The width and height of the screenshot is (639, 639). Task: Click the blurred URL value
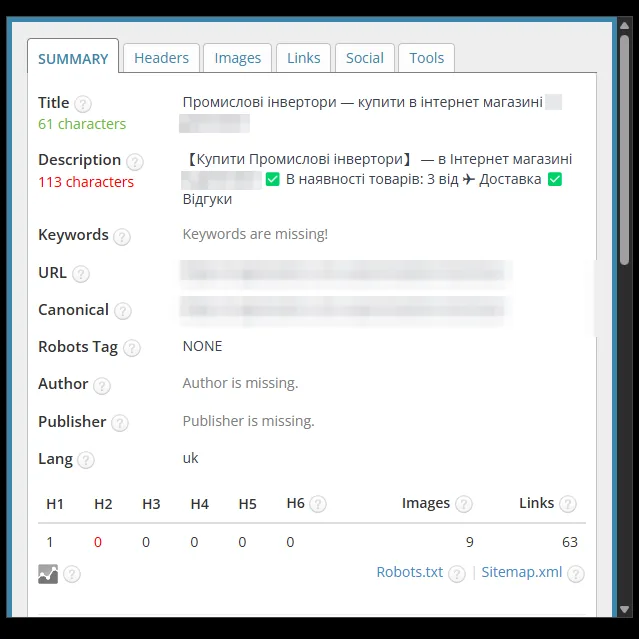pos(346,274)
